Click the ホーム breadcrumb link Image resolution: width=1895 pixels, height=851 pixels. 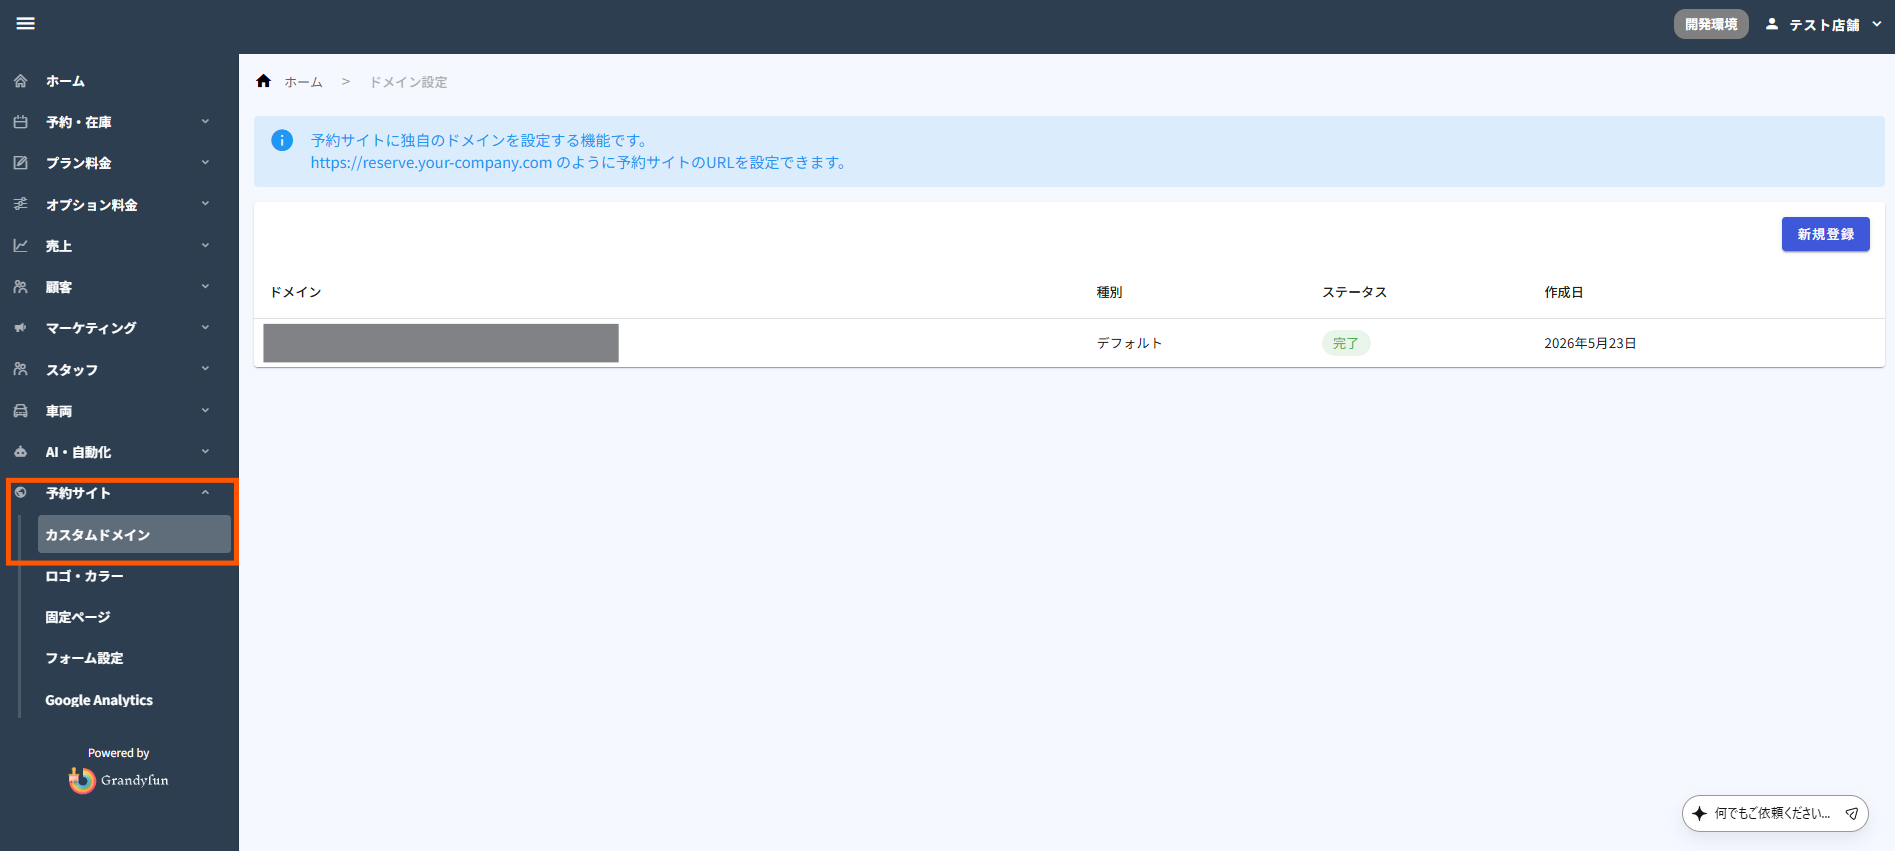tap(303, 82)
